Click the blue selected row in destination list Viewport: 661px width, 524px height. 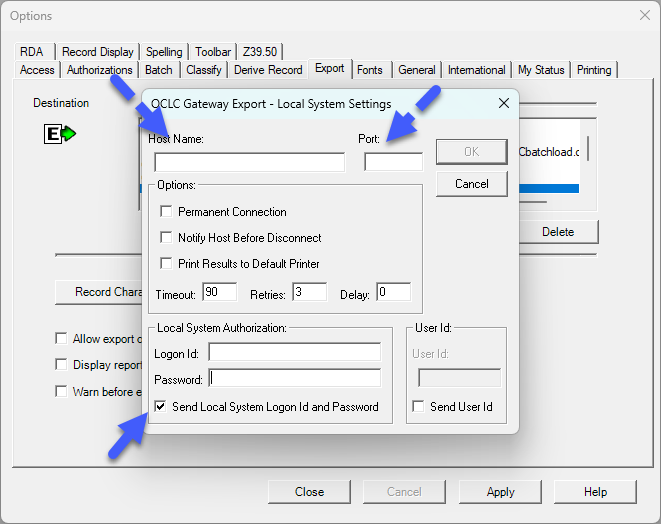point(549,188)
